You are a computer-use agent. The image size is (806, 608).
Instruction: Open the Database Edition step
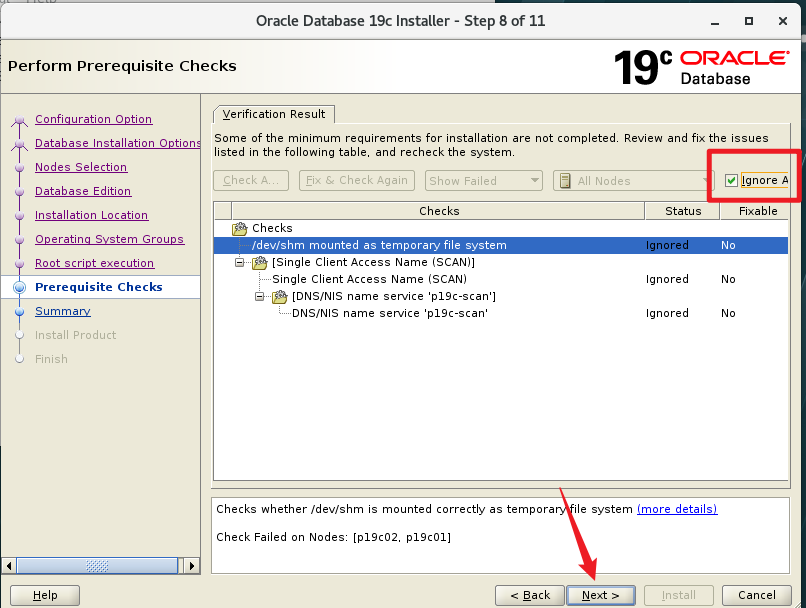point(83,191)
